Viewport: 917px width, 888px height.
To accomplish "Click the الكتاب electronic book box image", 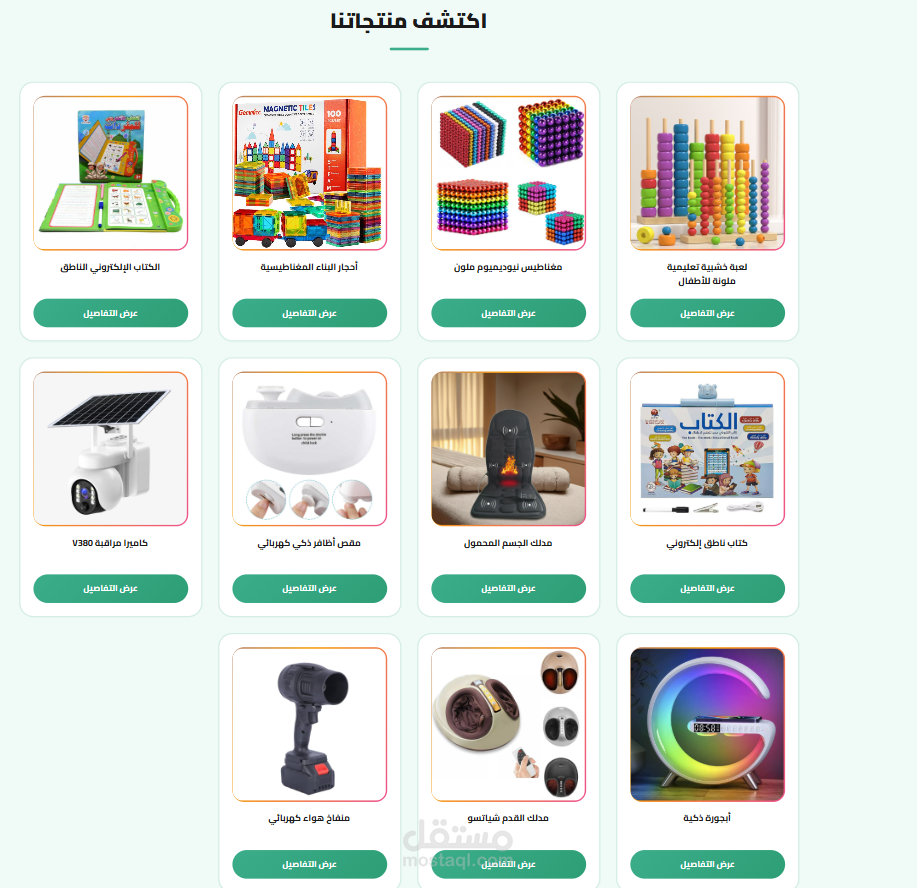I will coord(707,449).
